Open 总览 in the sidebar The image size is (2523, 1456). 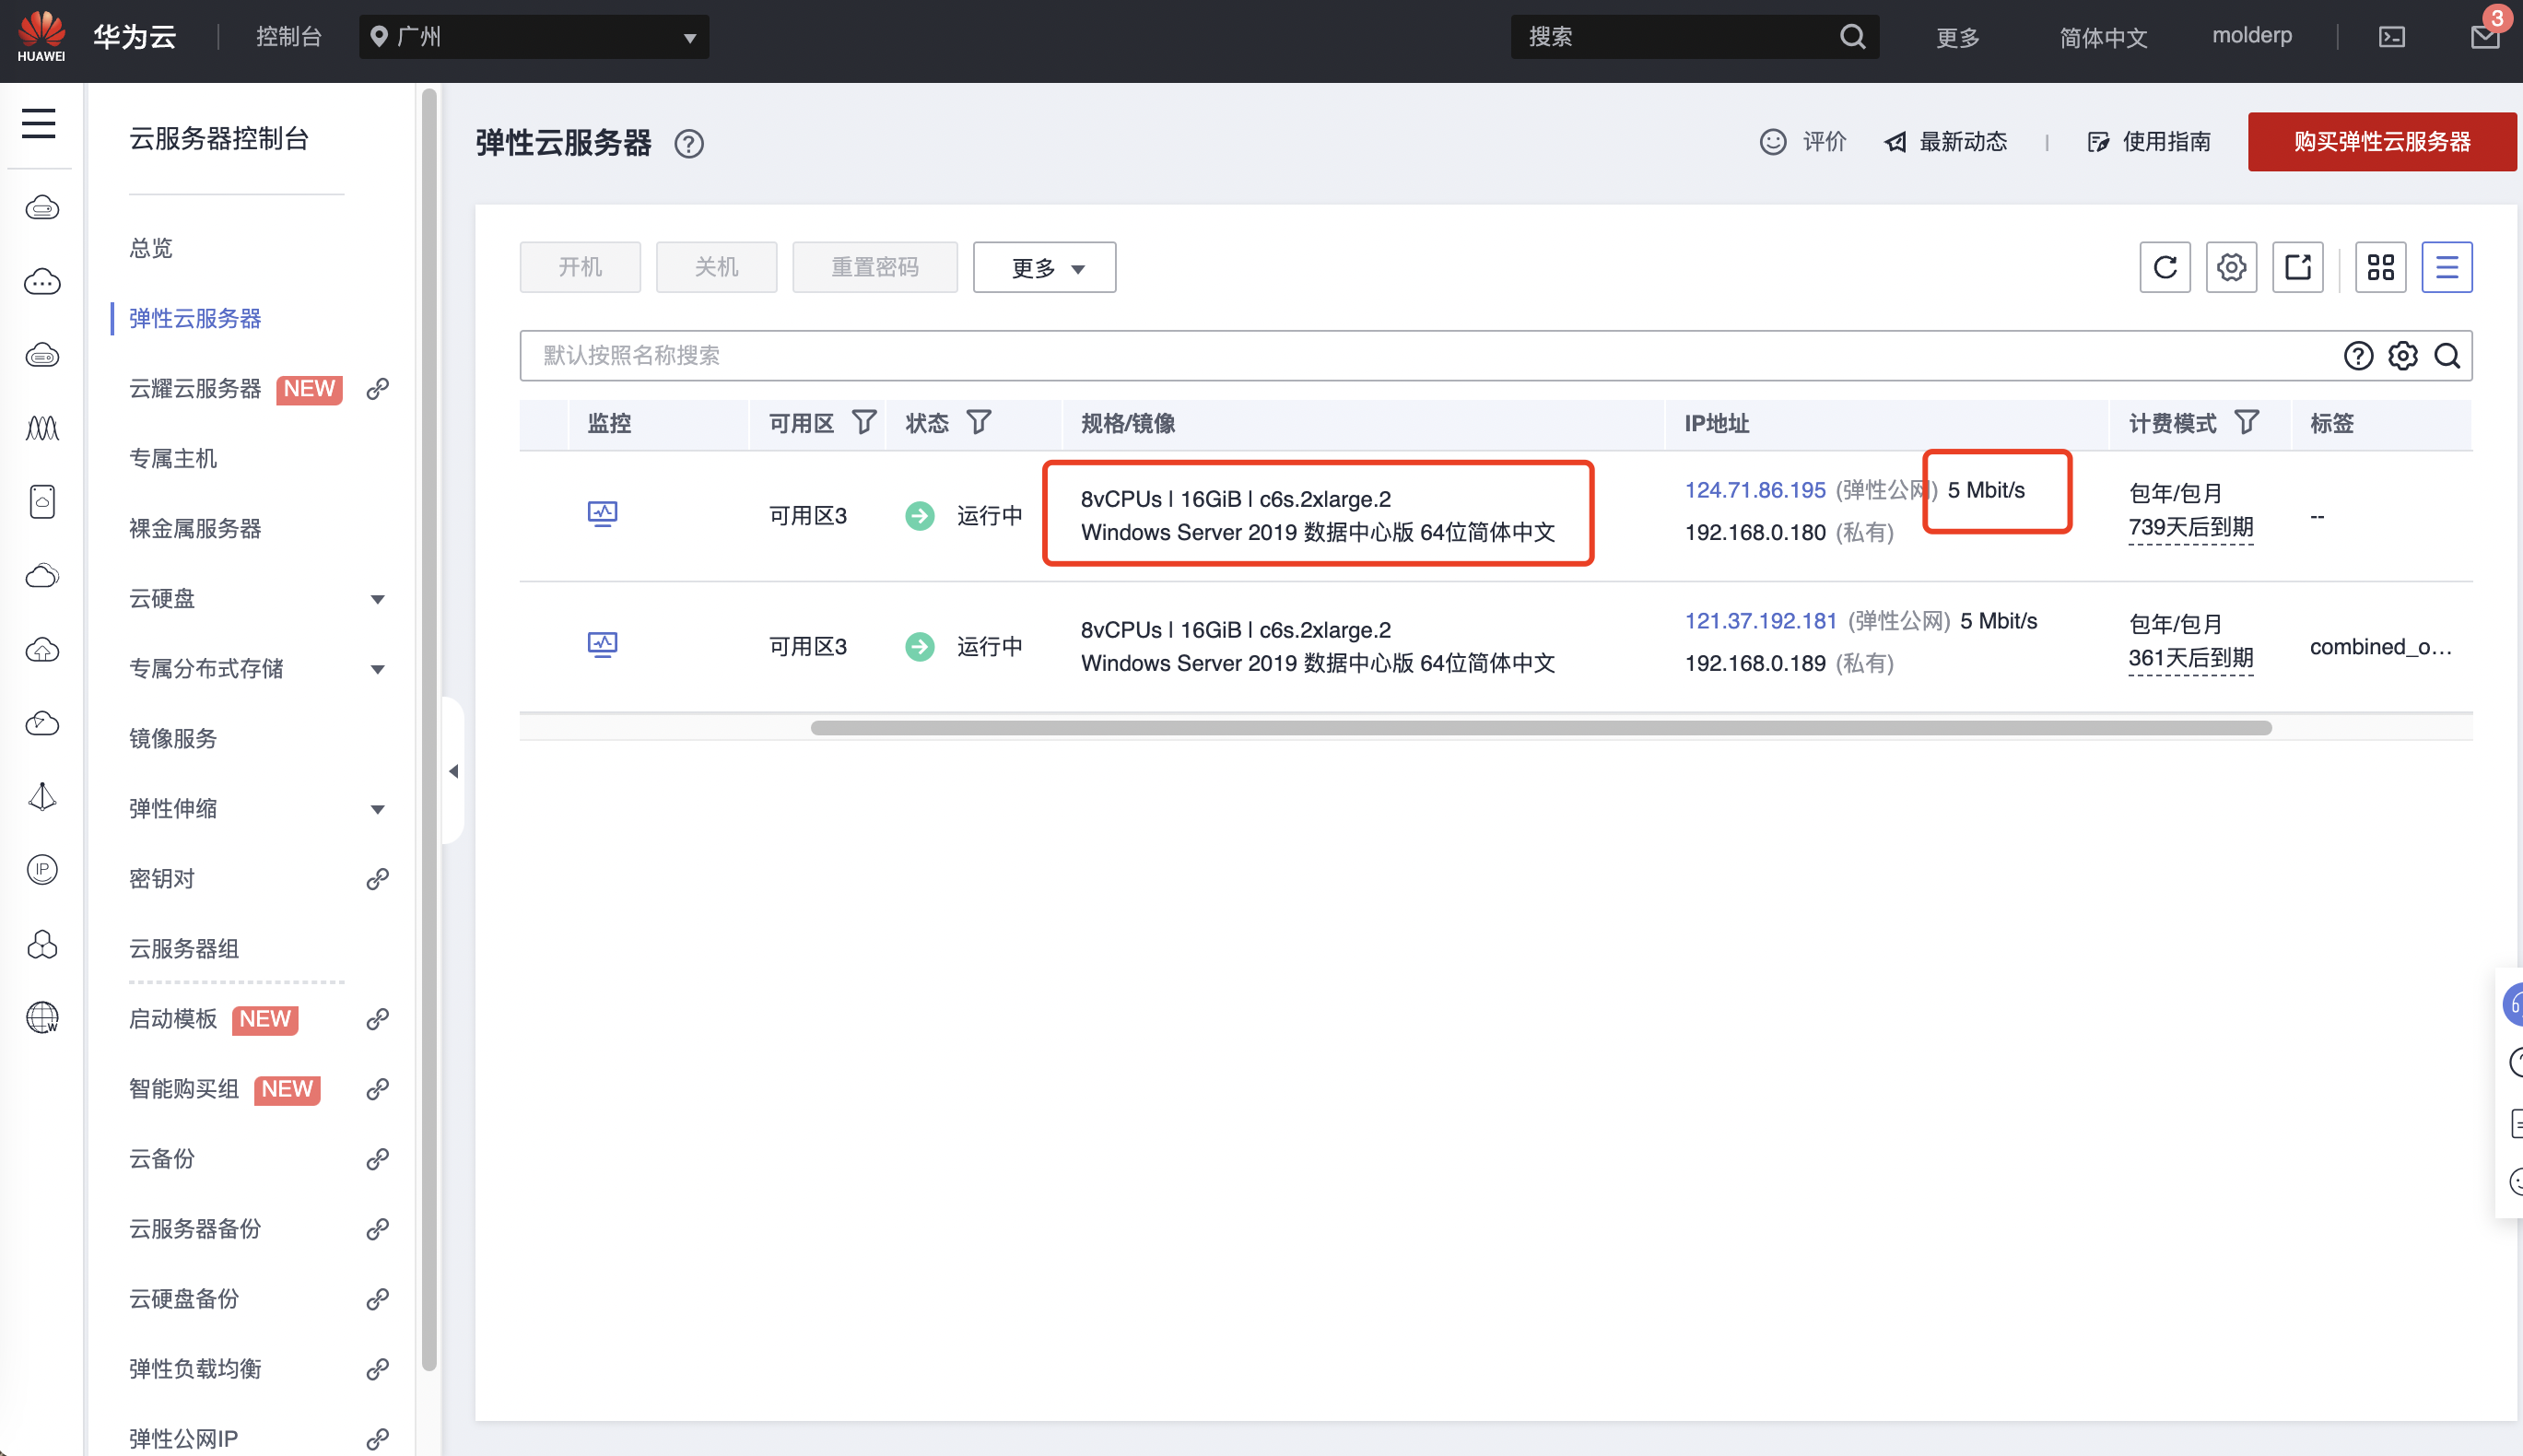pyautogui.click(x=151, y=248)
